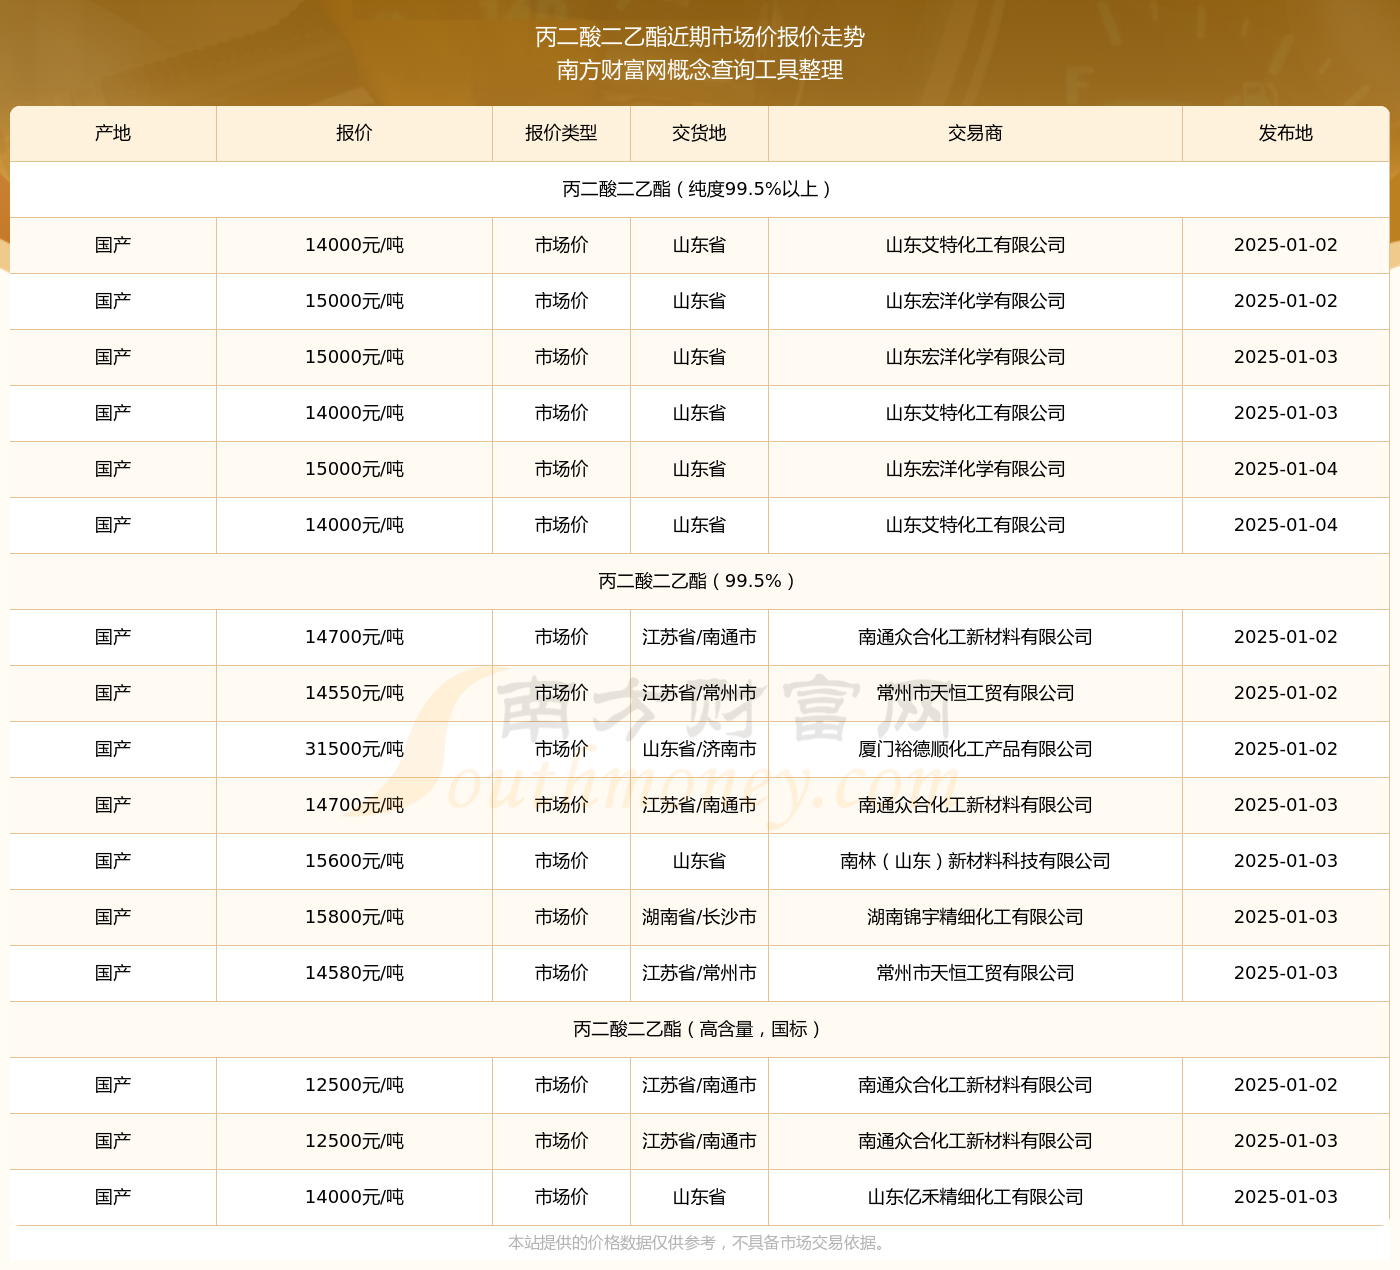Click the 交易商 column header

coord(975,133)
